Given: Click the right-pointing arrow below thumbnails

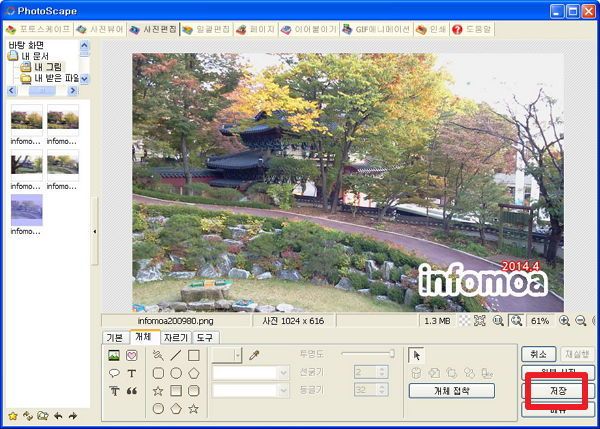Looking at the screenshot, I should tap(73, 416).
